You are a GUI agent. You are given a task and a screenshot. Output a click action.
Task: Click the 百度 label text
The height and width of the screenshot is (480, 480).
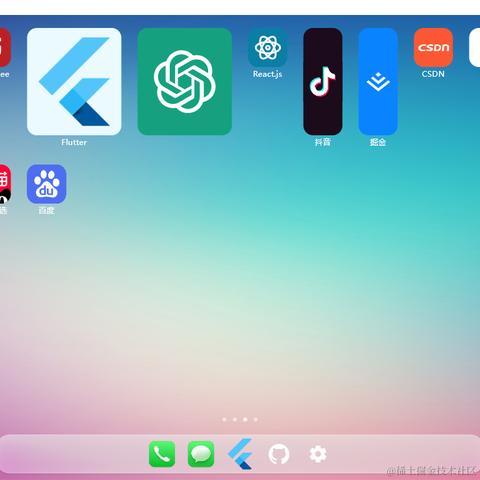click(x=46, y=211)
